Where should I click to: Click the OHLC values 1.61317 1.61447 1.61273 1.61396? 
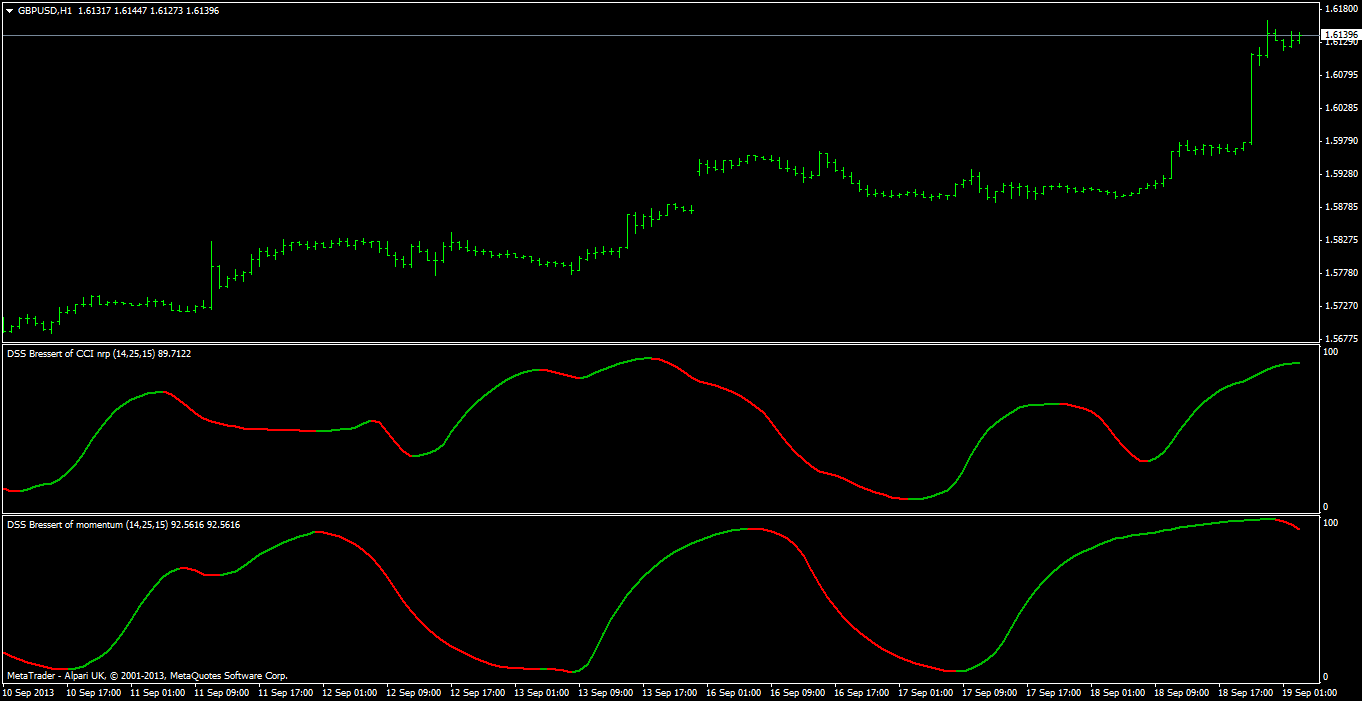(x=148, y=10)
